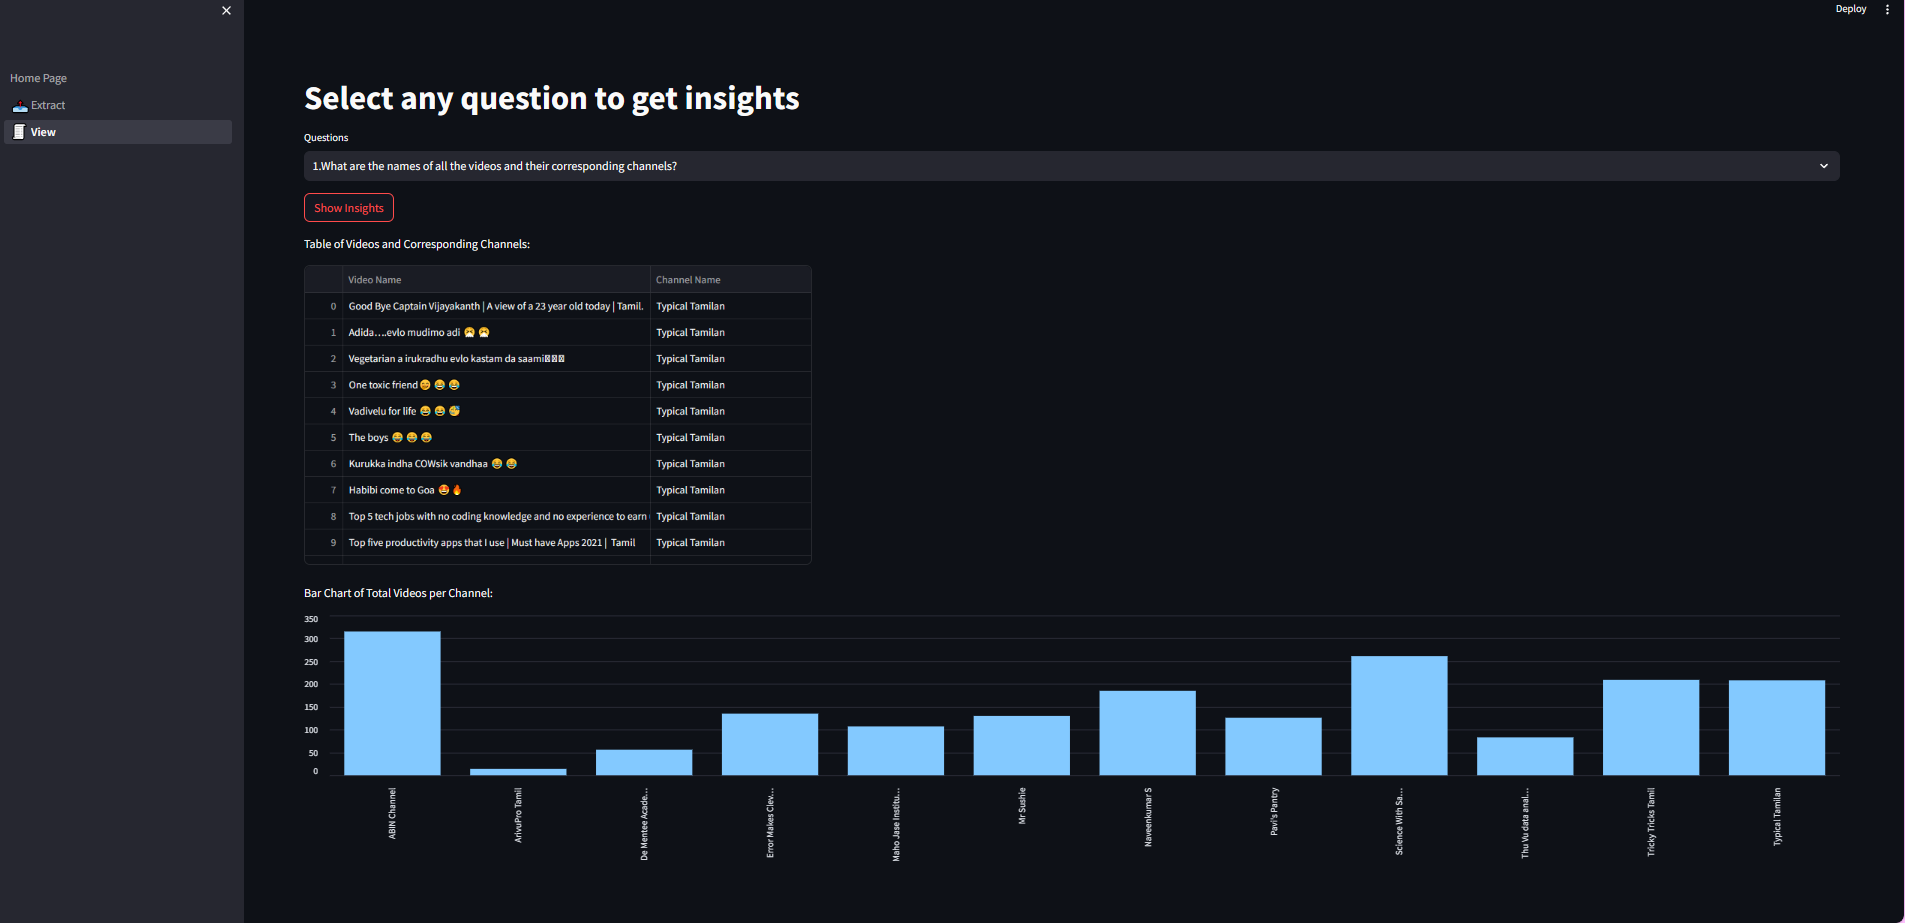Click the Tricky Tricks Tamil bar
1905x923 pixels.
coord(1650,727)
